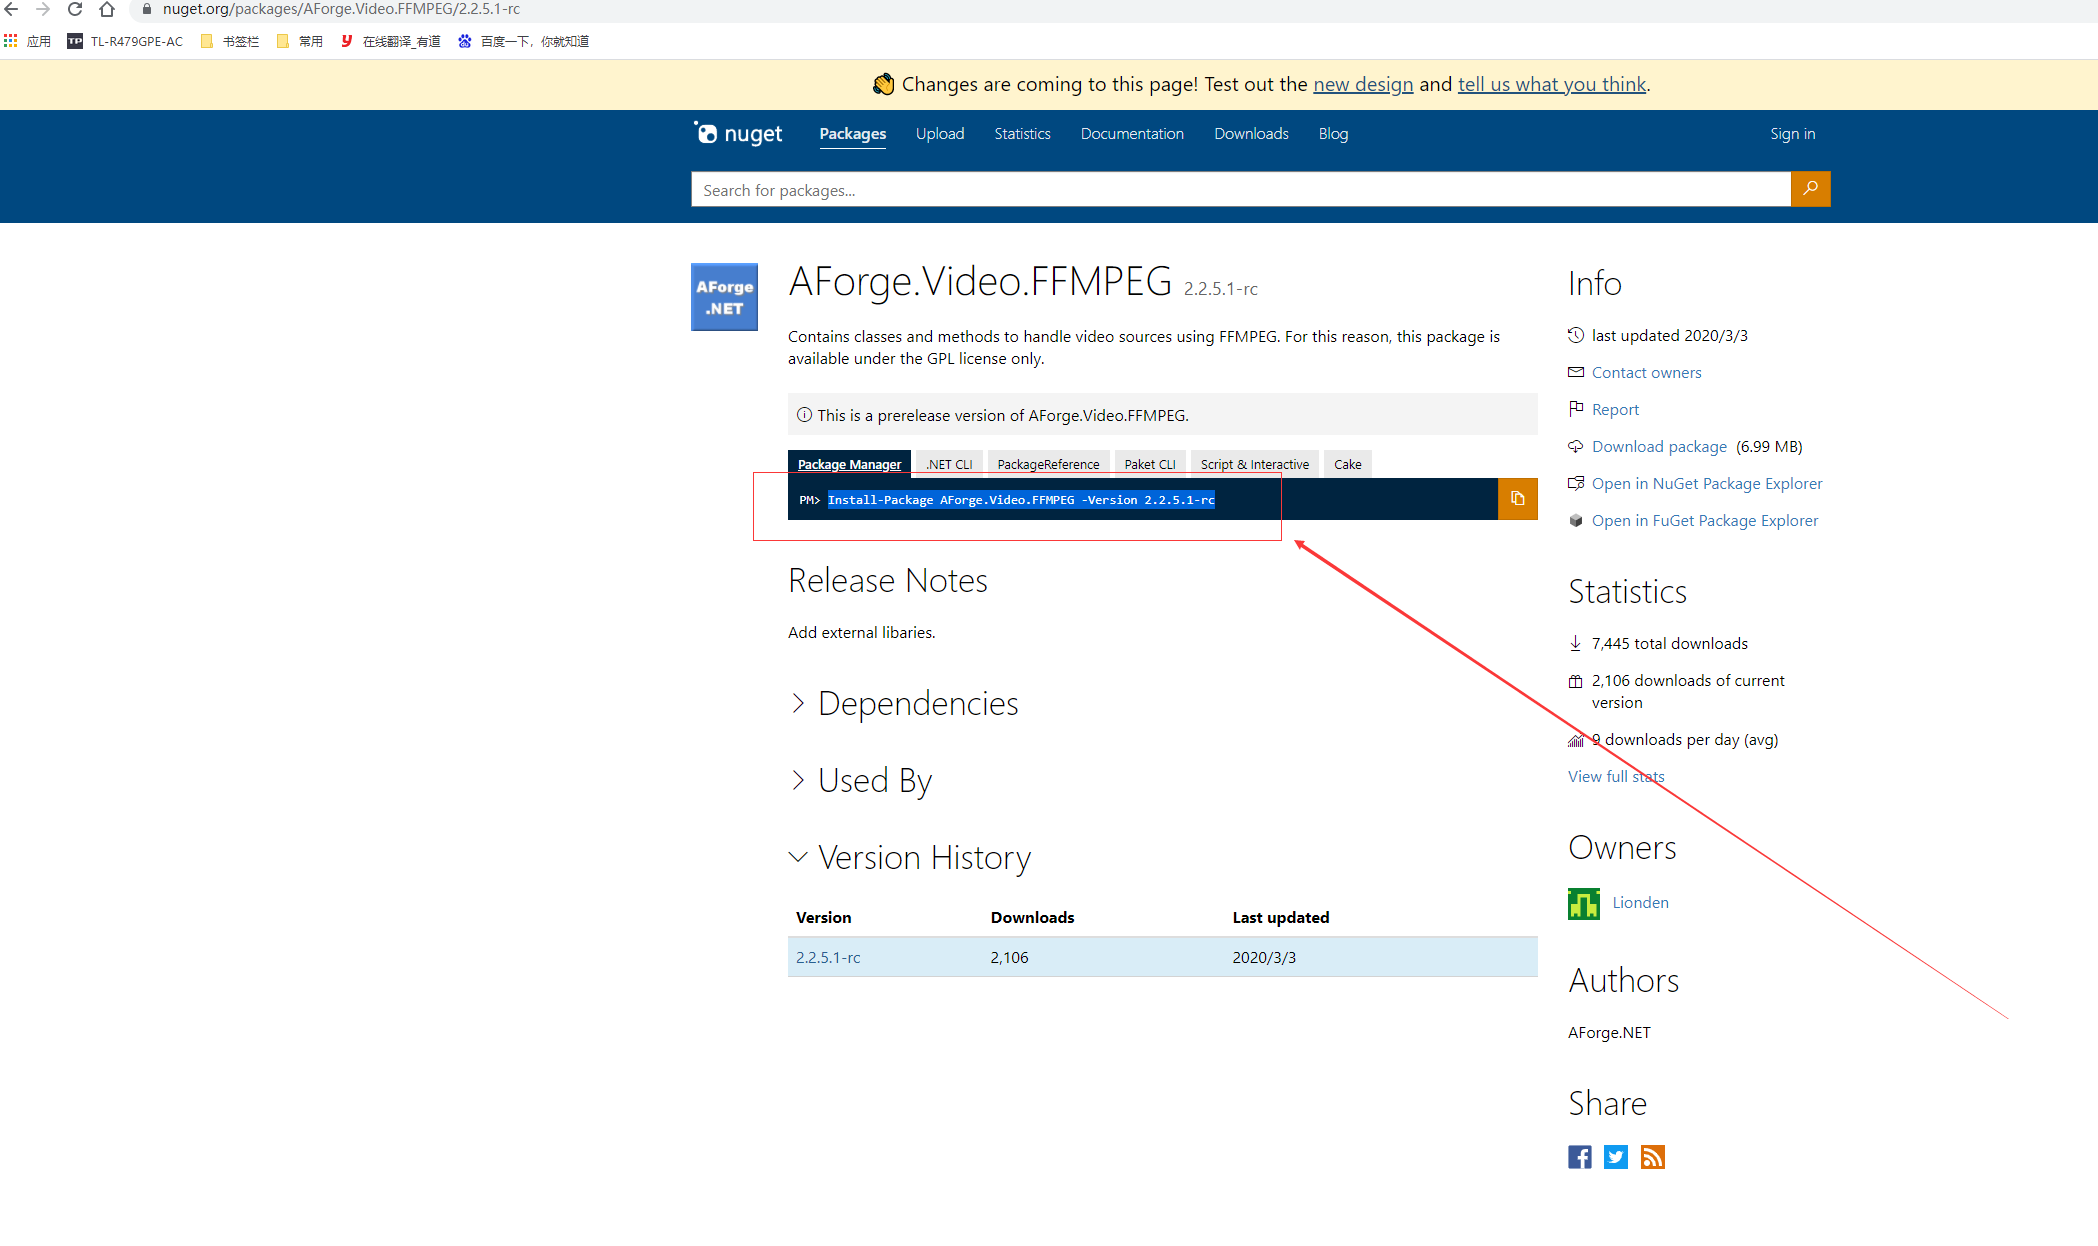Switch to the PackageReference tab

point(1048,464)
